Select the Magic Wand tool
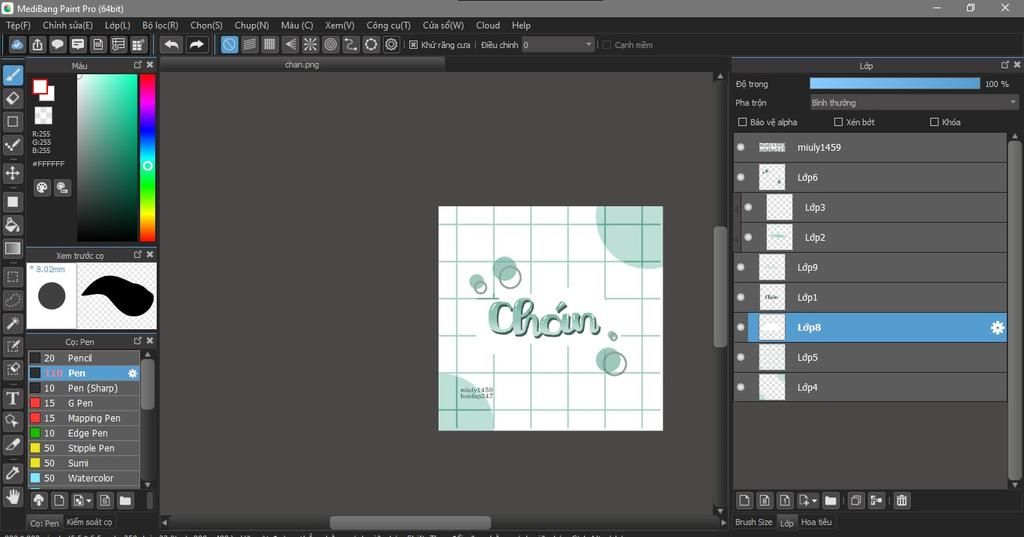This screenshot has width=1024, height=537. 12,323
